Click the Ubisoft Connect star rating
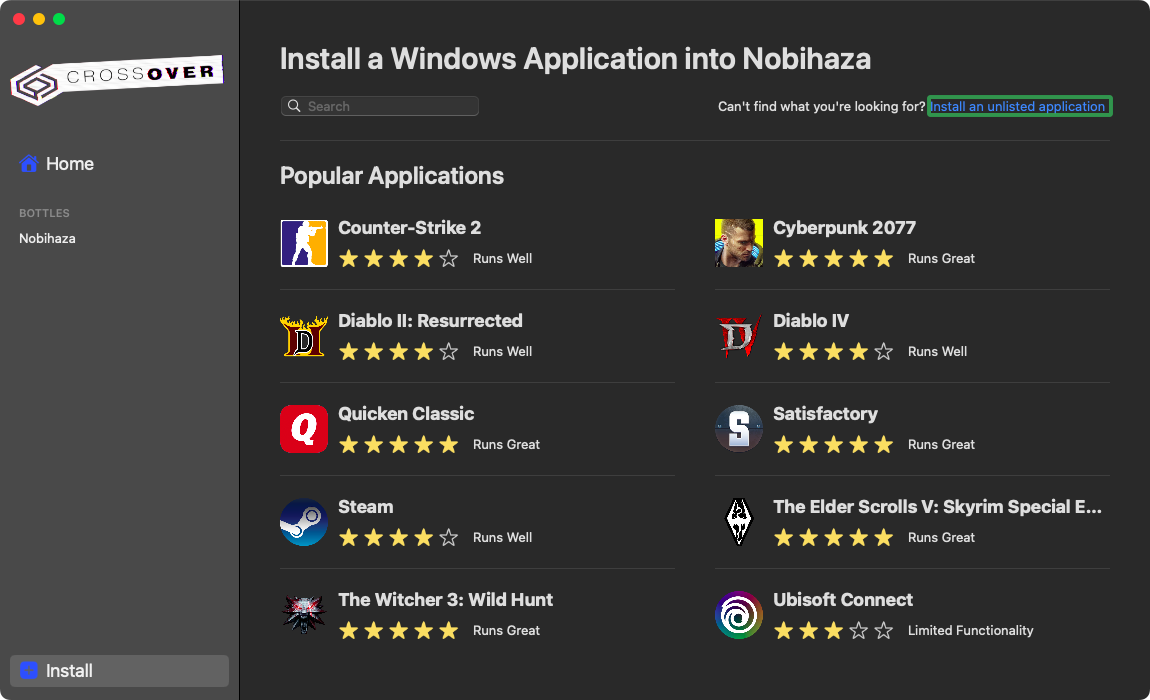Screen dimensions: 1150x700 click(832, 631)
